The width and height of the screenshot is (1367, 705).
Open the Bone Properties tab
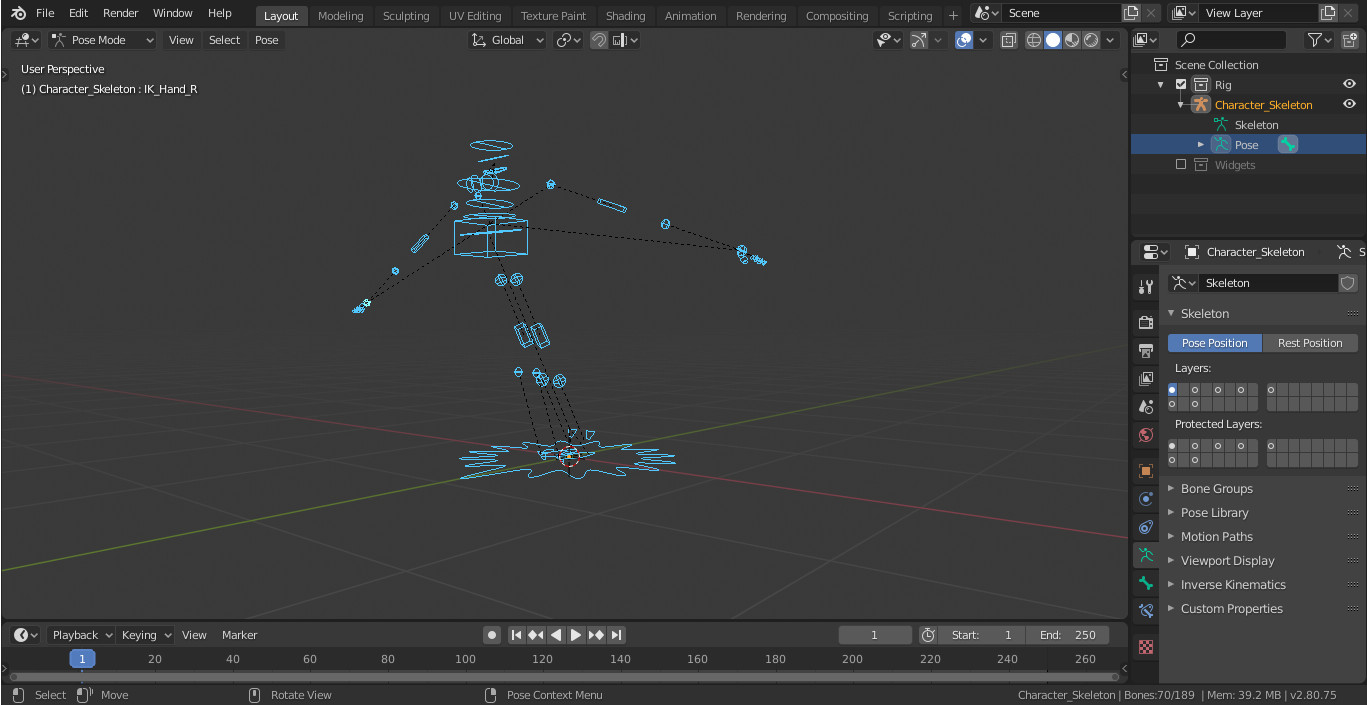click(x=1145, y=583)
